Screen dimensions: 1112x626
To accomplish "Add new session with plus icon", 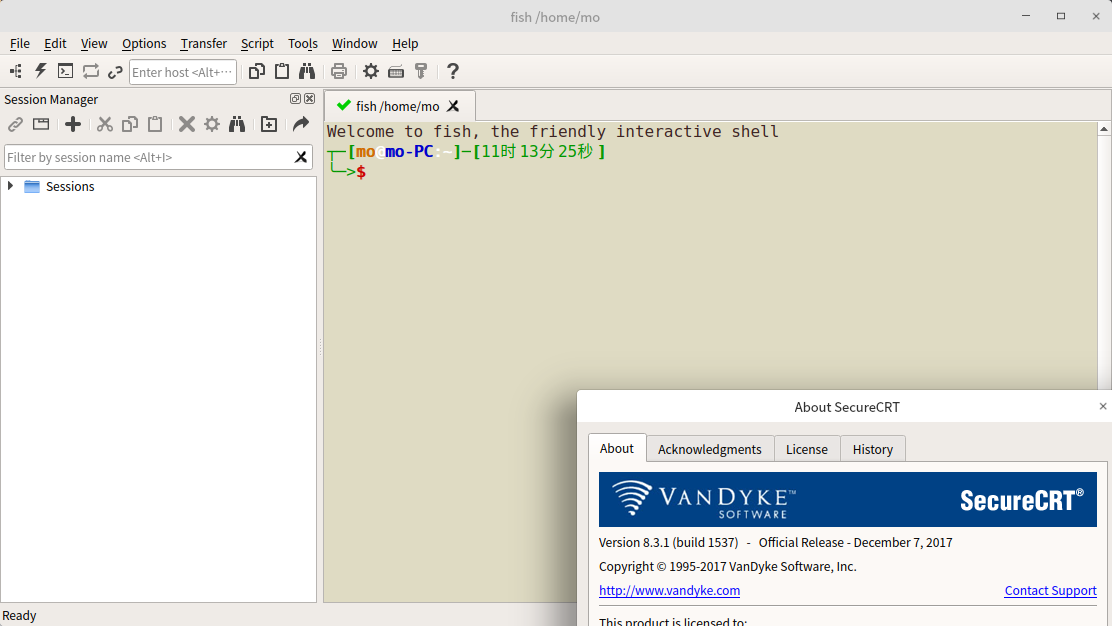I will click(73, 124).
